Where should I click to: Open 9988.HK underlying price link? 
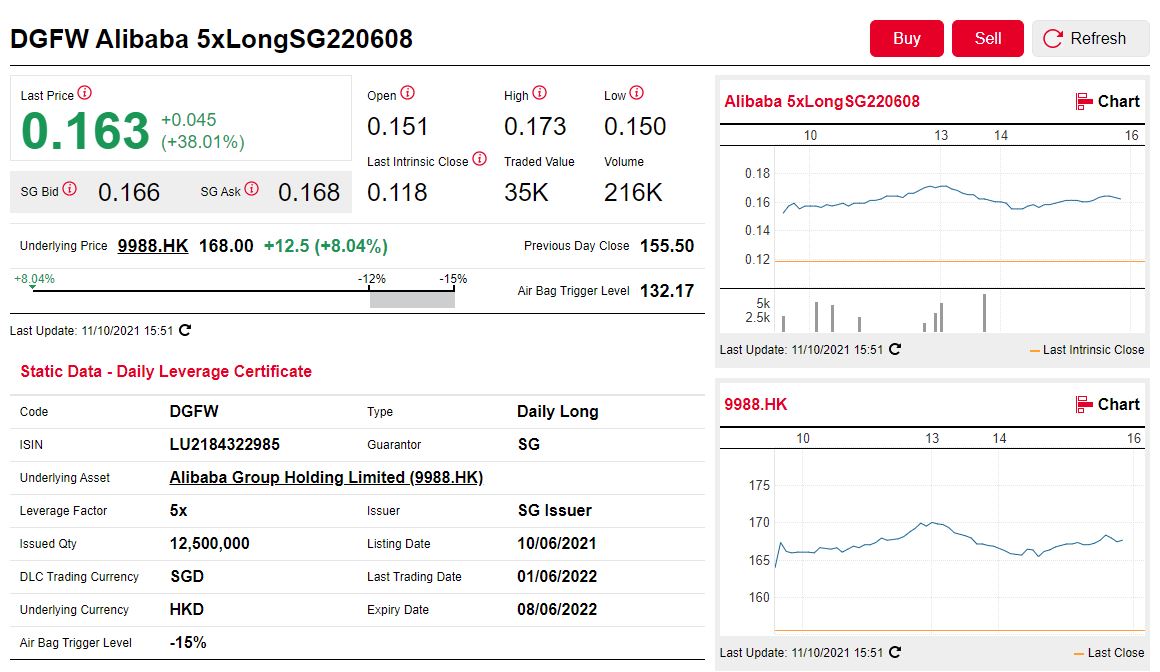coord(153,246)
